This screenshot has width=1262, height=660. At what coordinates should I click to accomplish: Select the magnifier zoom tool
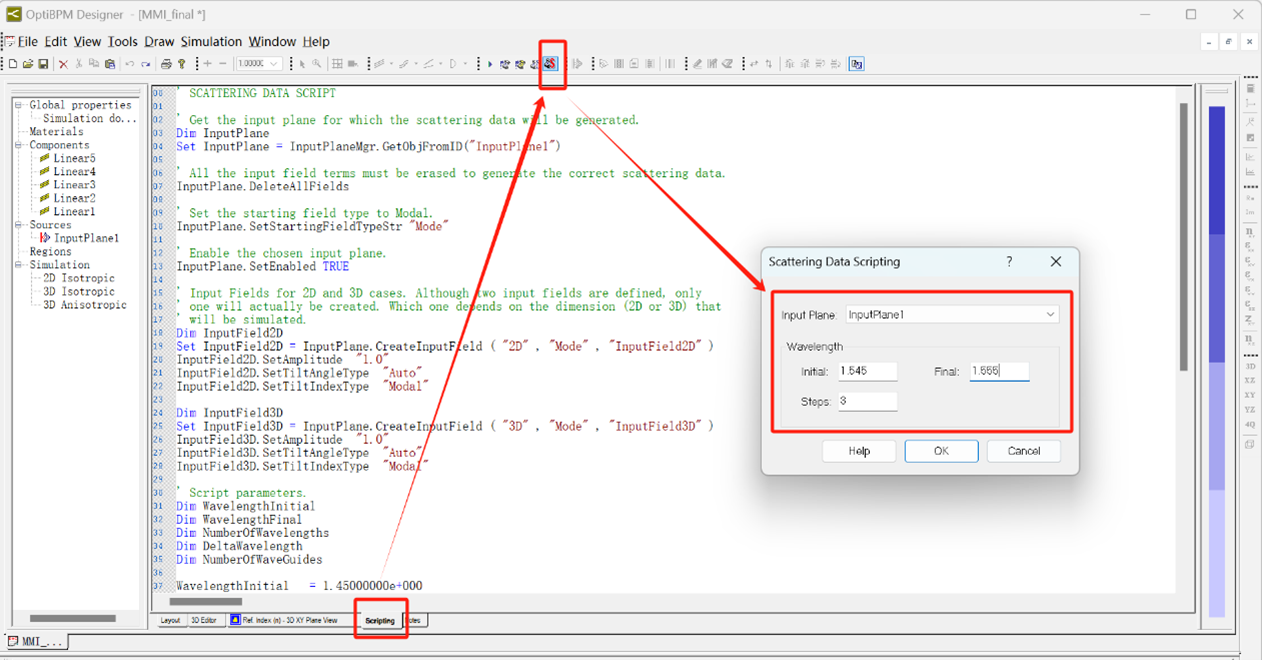pos(317,64)
